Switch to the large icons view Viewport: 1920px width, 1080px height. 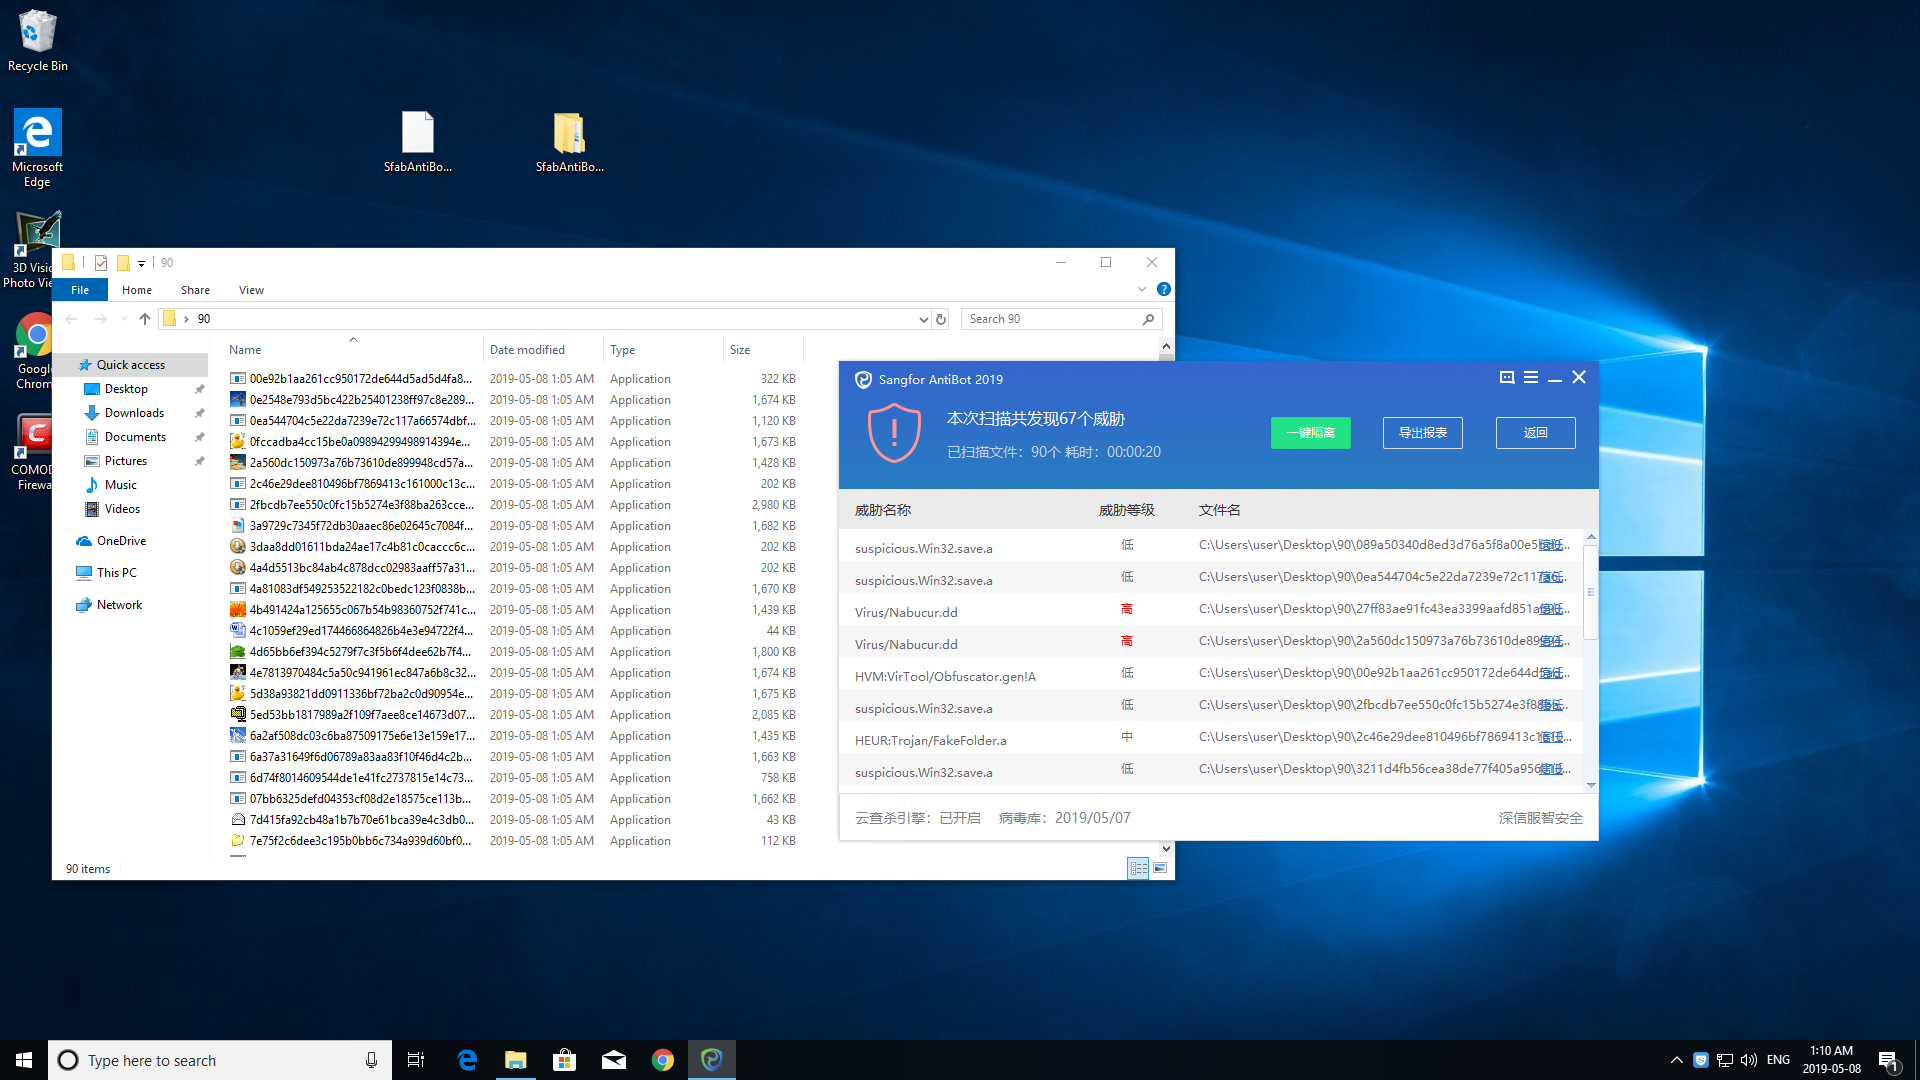(1160, 868)
